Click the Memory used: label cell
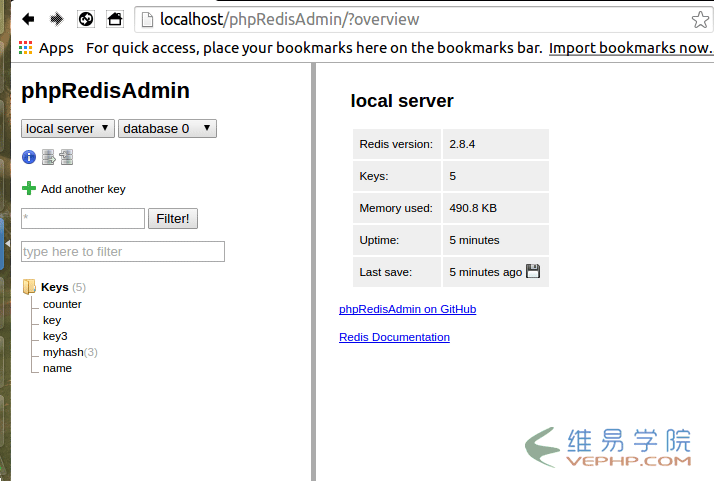Screen dimensions: 714x481 point(397,208)
